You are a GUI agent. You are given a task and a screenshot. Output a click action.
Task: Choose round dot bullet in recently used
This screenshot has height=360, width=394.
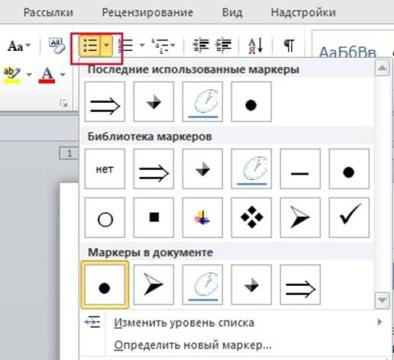tap(251, 102)
